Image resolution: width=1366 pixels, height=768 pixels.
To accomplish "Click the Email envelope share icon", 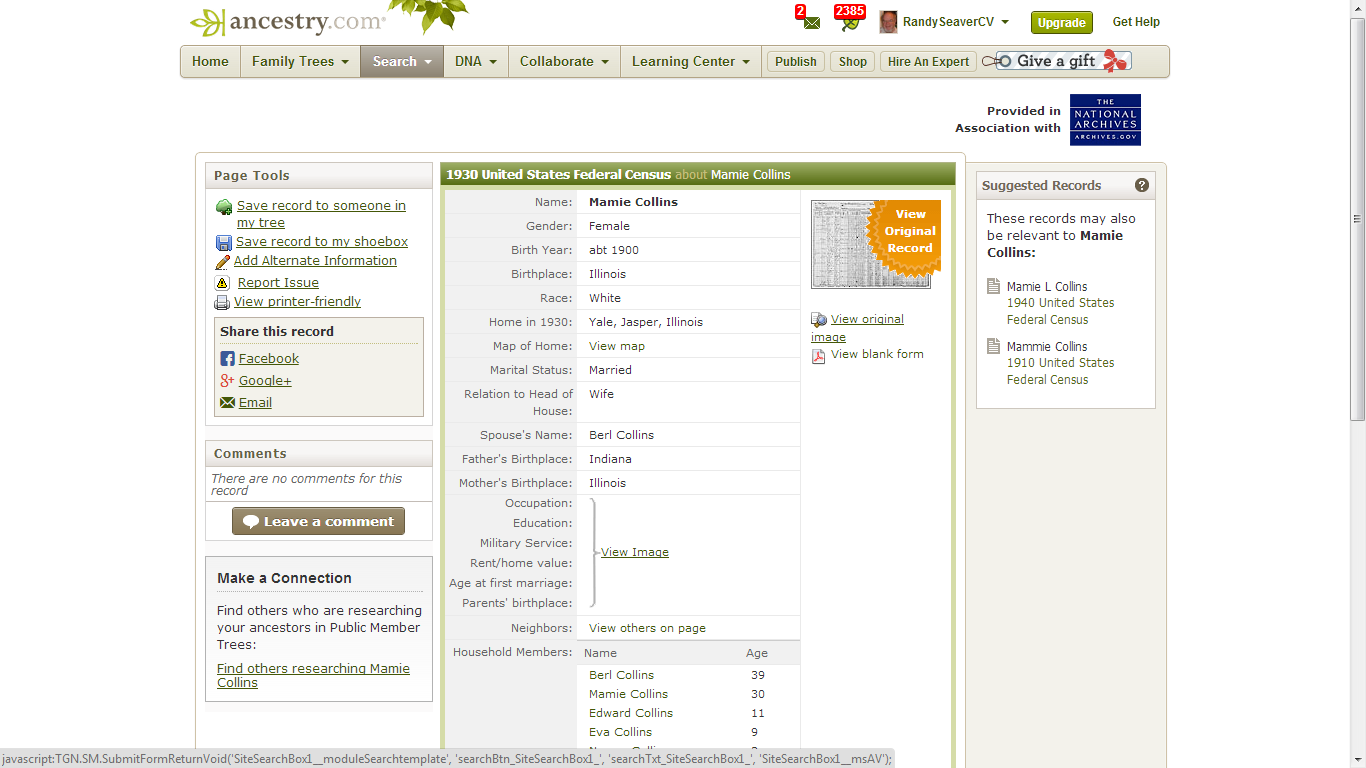I will click(227, 403).
